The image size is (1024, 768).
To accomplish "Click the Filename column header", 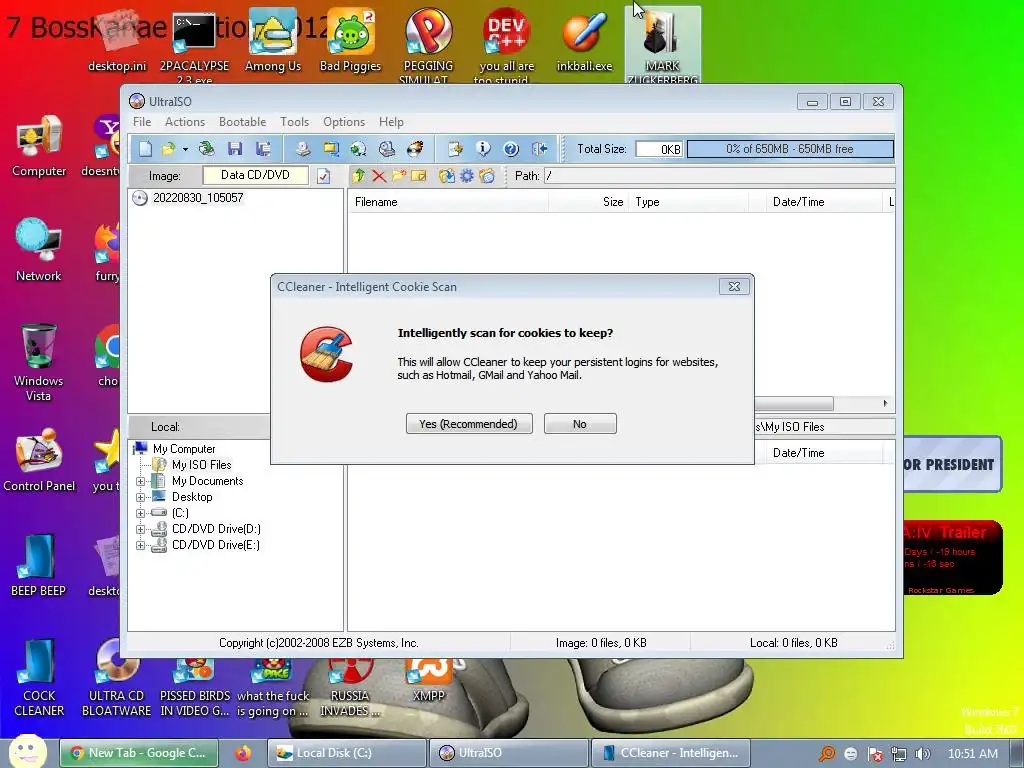I will point(448,202).
